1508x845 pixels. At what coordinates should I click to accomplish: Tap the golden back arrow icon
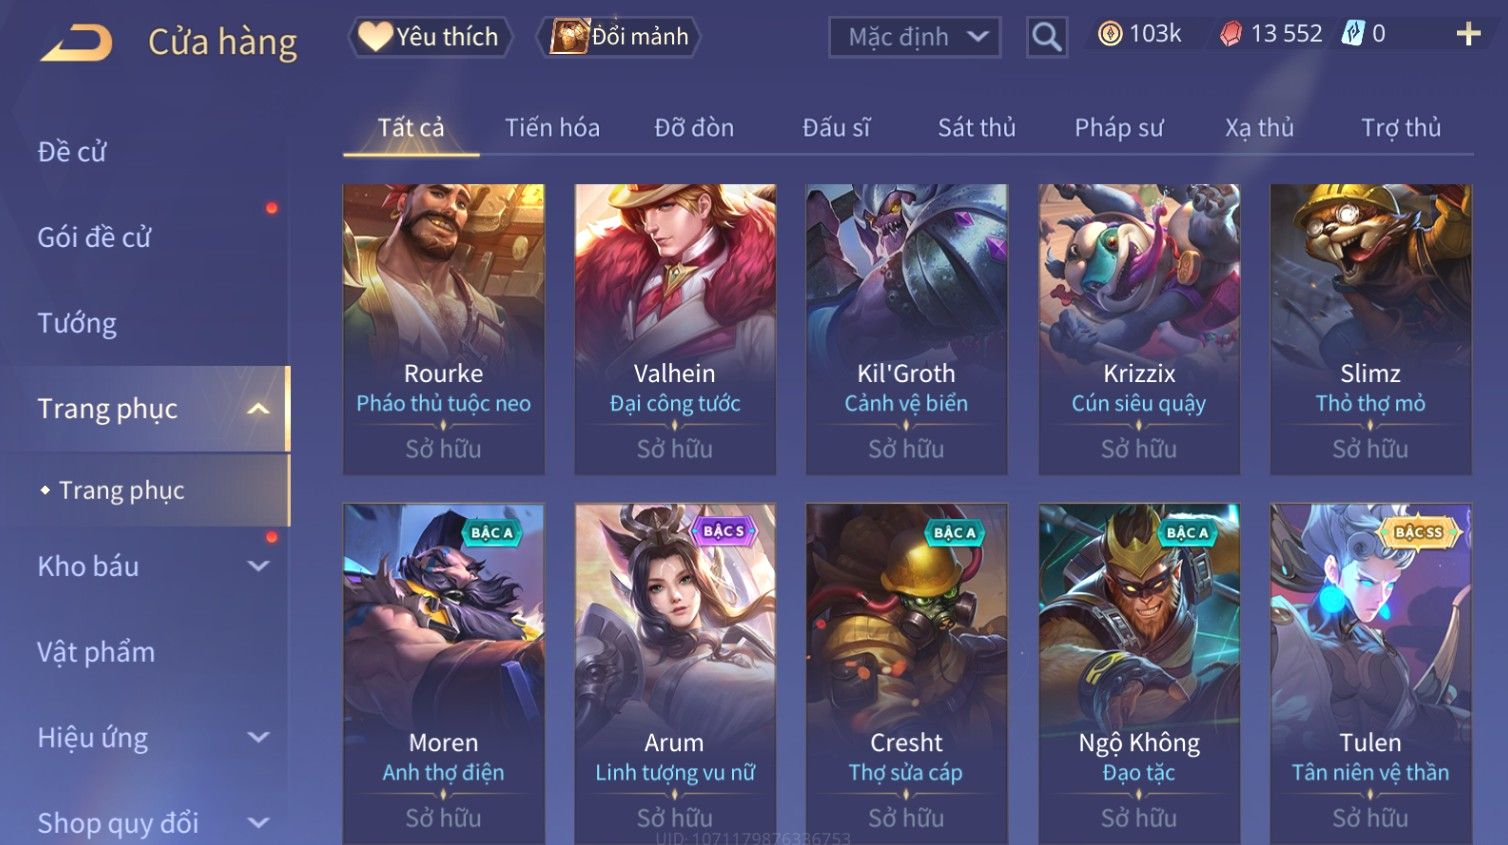[x=77, y=43]
